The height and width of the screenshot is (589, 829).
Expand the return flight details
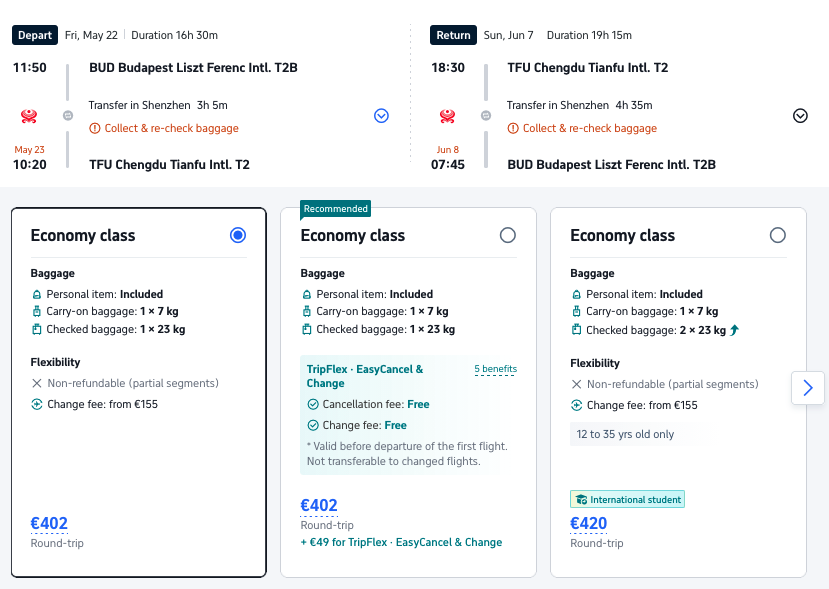[x=799, y=116]
